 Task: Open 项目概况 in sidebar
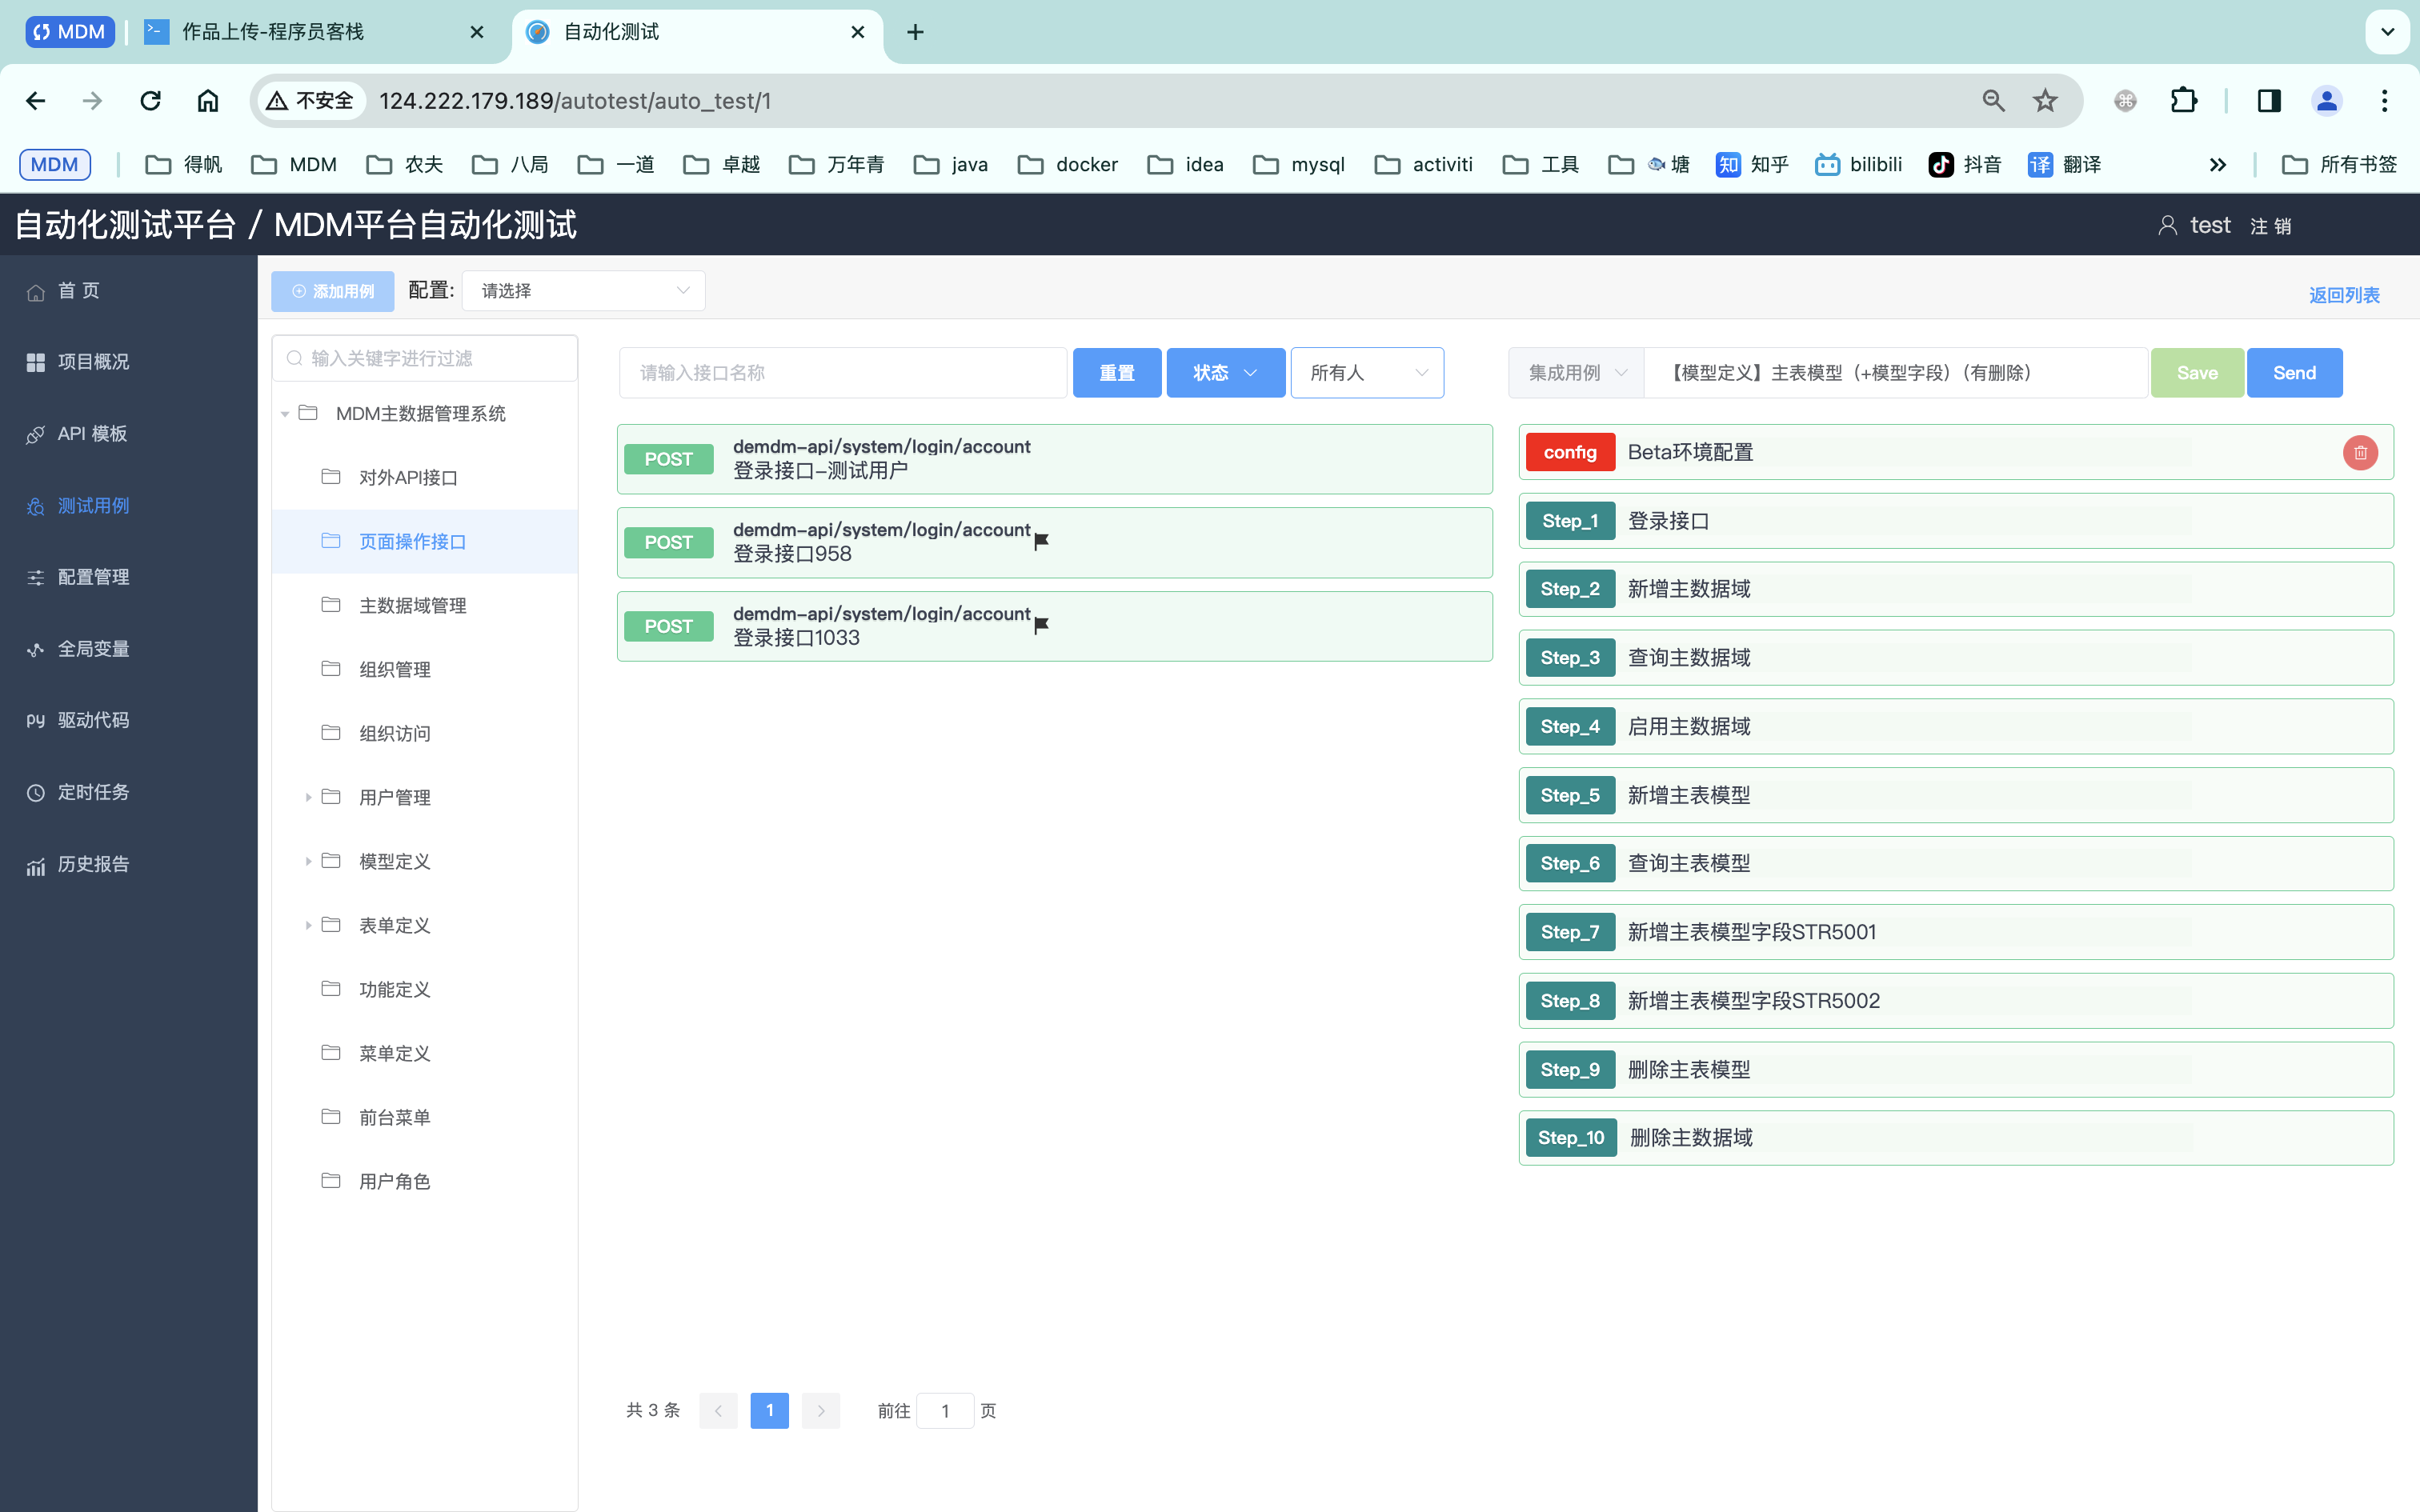pos(128,362)
